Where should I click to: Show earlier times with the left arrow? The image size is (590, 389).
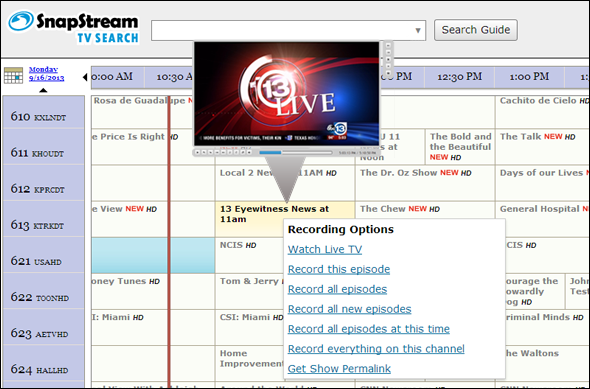click(85, 77)
